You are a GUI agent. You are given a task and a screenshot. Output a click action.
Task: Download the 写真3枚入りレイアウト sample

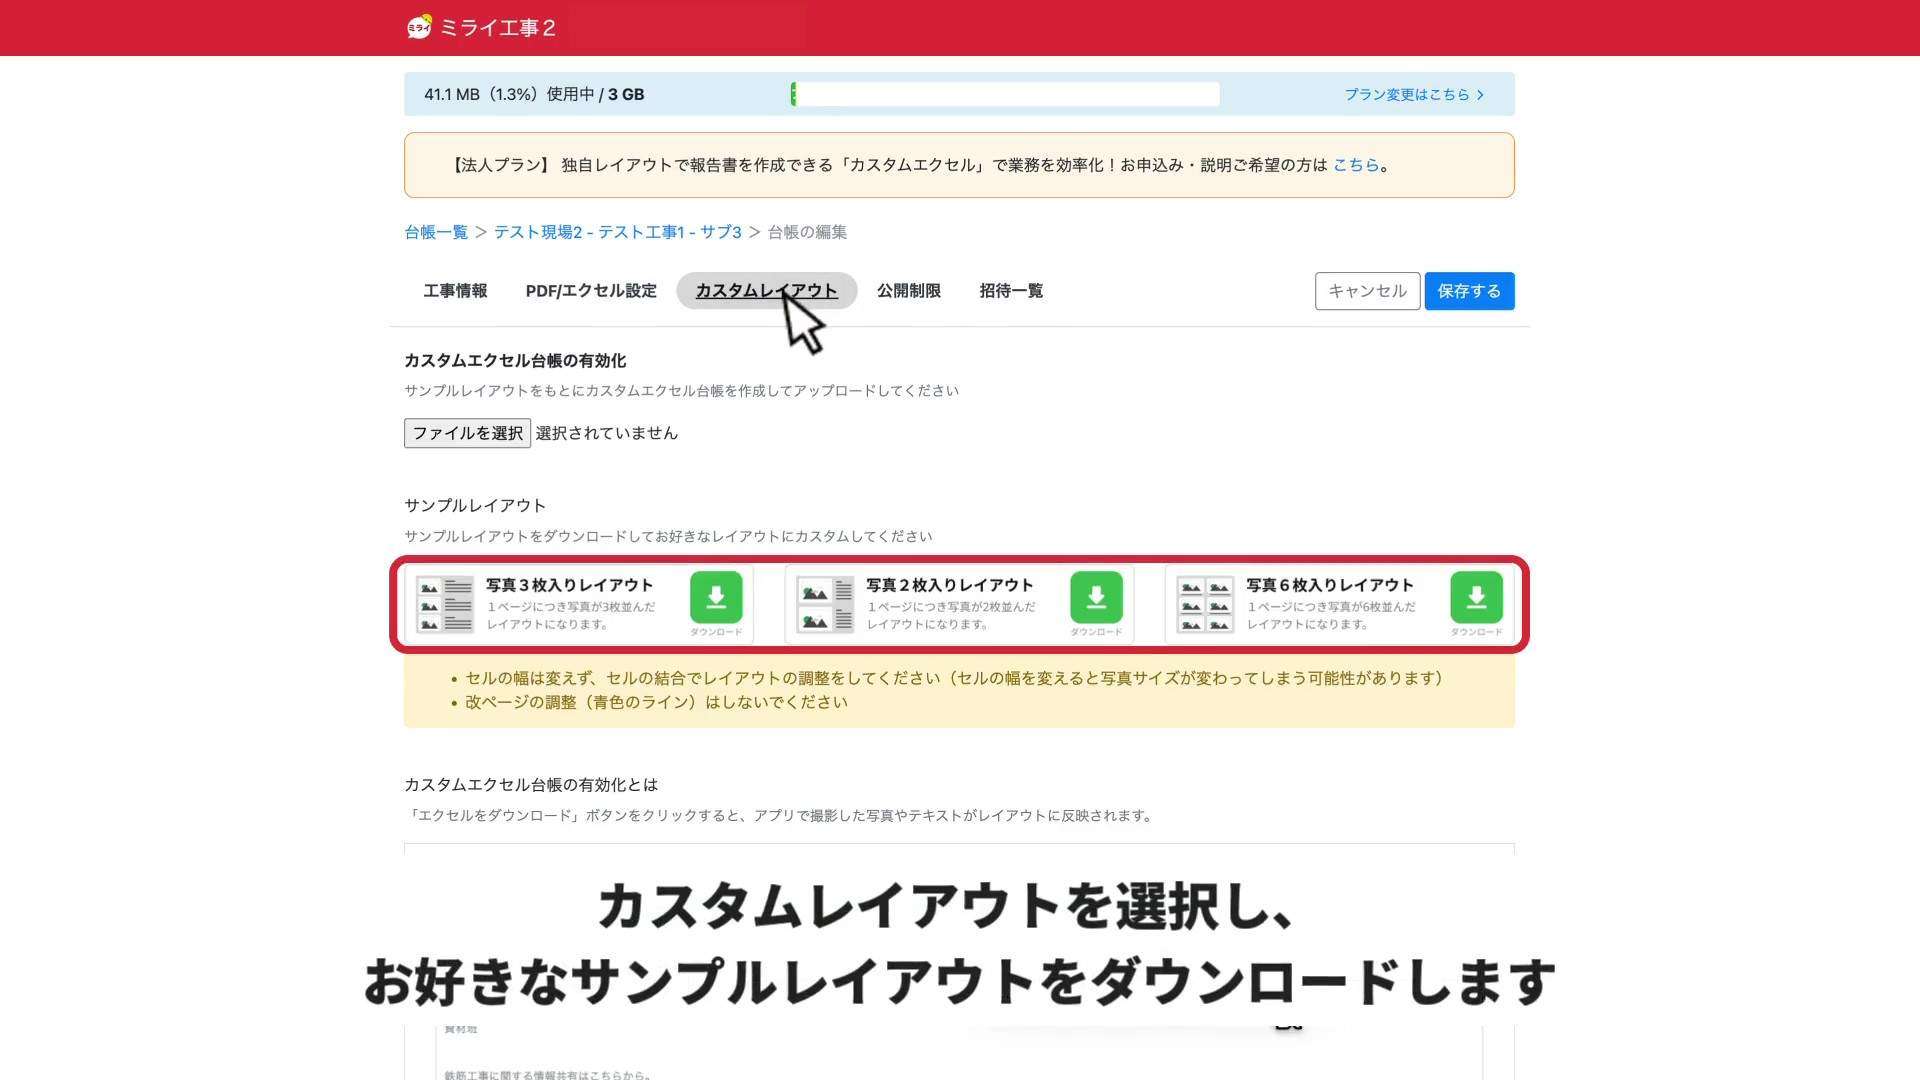716,598
